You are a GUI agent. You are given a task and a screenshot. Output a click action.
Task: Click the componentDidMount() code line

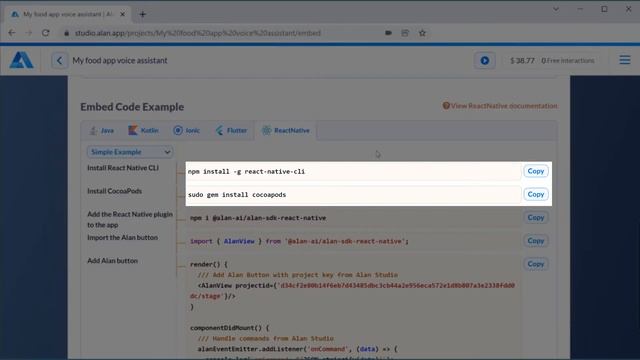pyautogui.click(x=229, y=328)
